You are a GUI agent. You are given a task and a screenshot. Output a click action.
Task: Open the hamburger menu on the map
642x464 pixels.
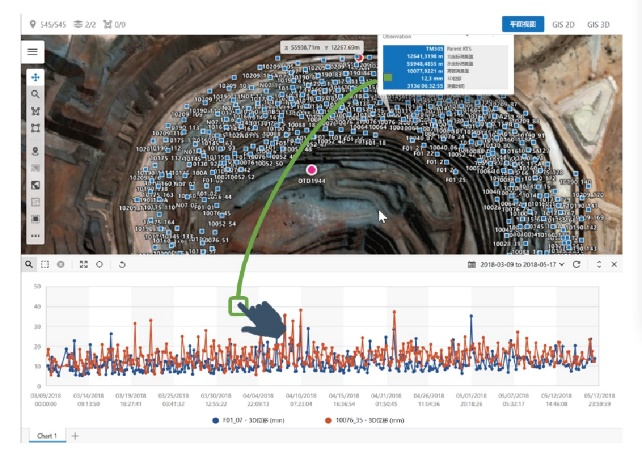[32, 52]
